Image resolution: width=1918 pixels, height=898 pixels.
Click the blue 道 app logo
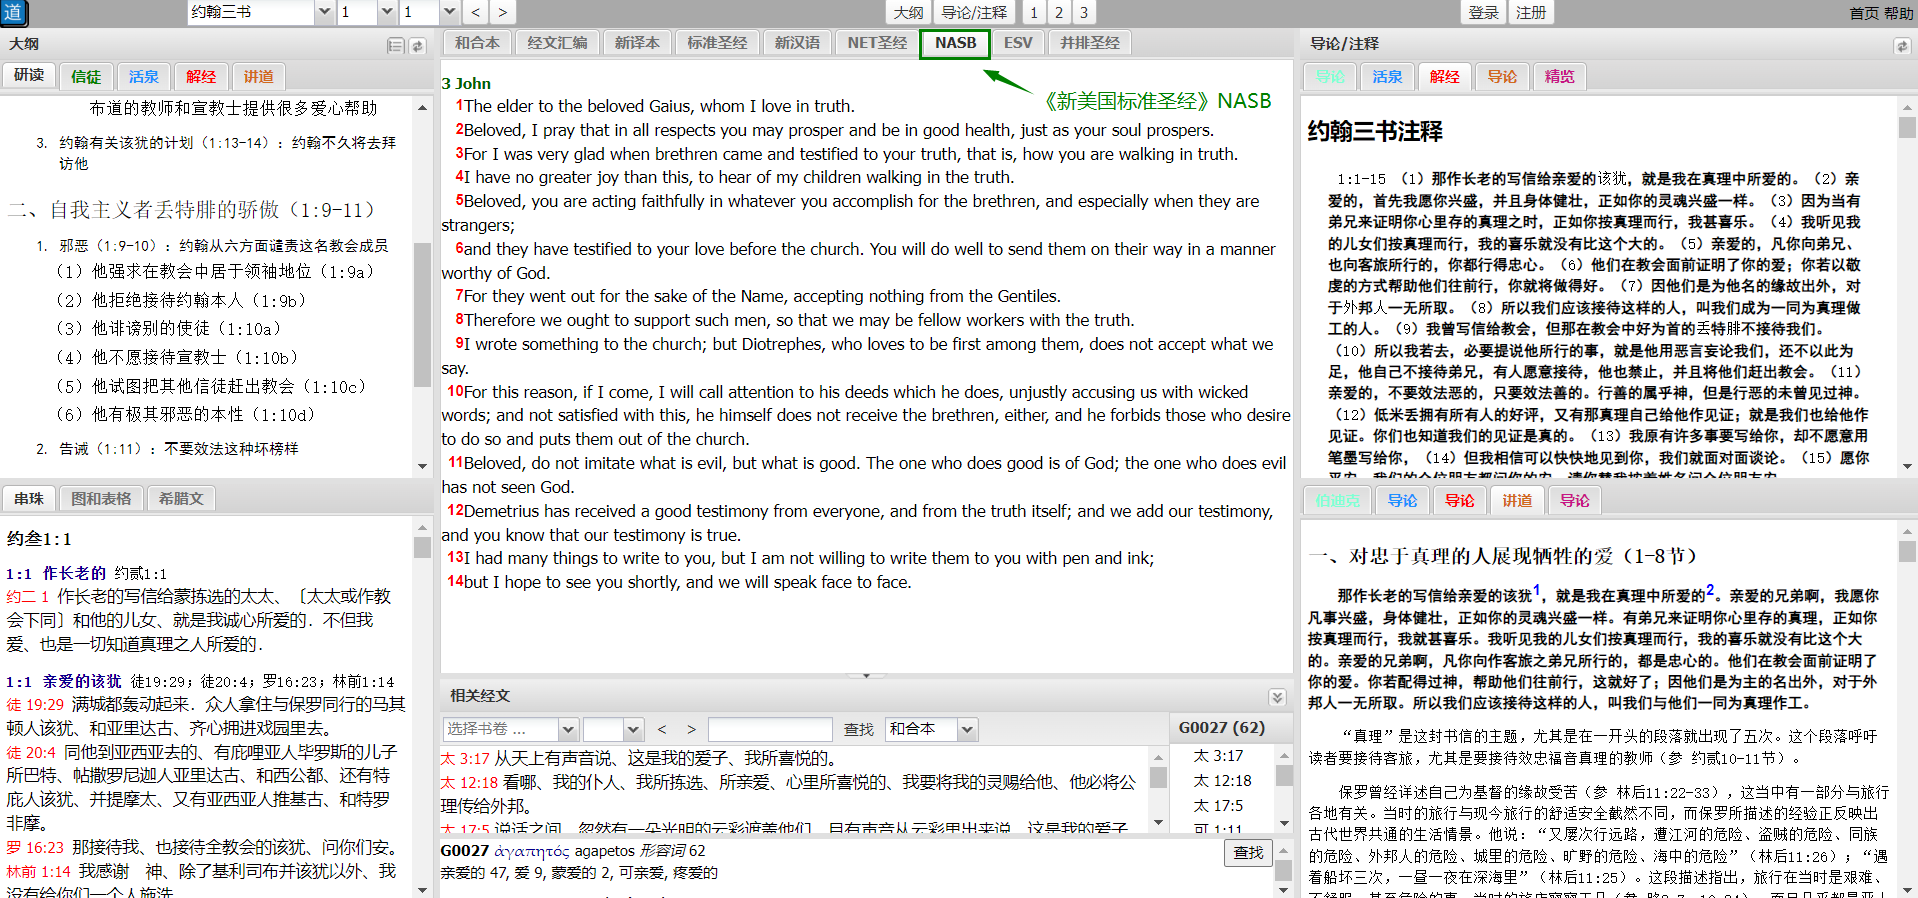13,13
